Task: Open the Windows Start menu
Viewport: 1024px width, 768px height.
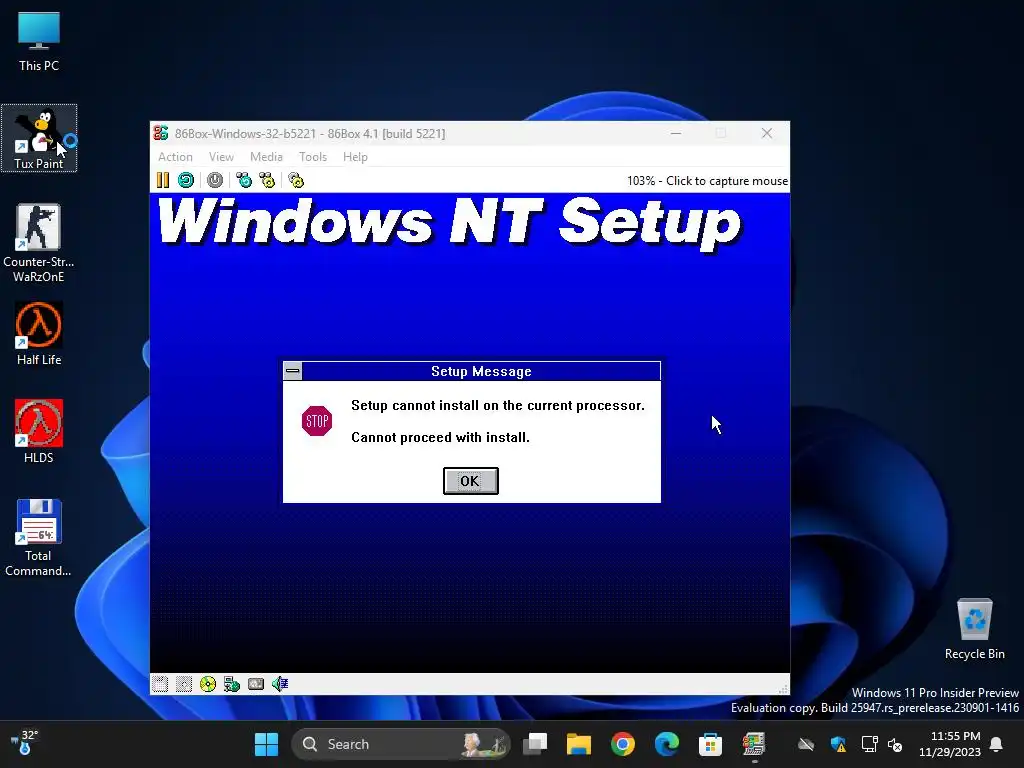Action: (266, 744)
